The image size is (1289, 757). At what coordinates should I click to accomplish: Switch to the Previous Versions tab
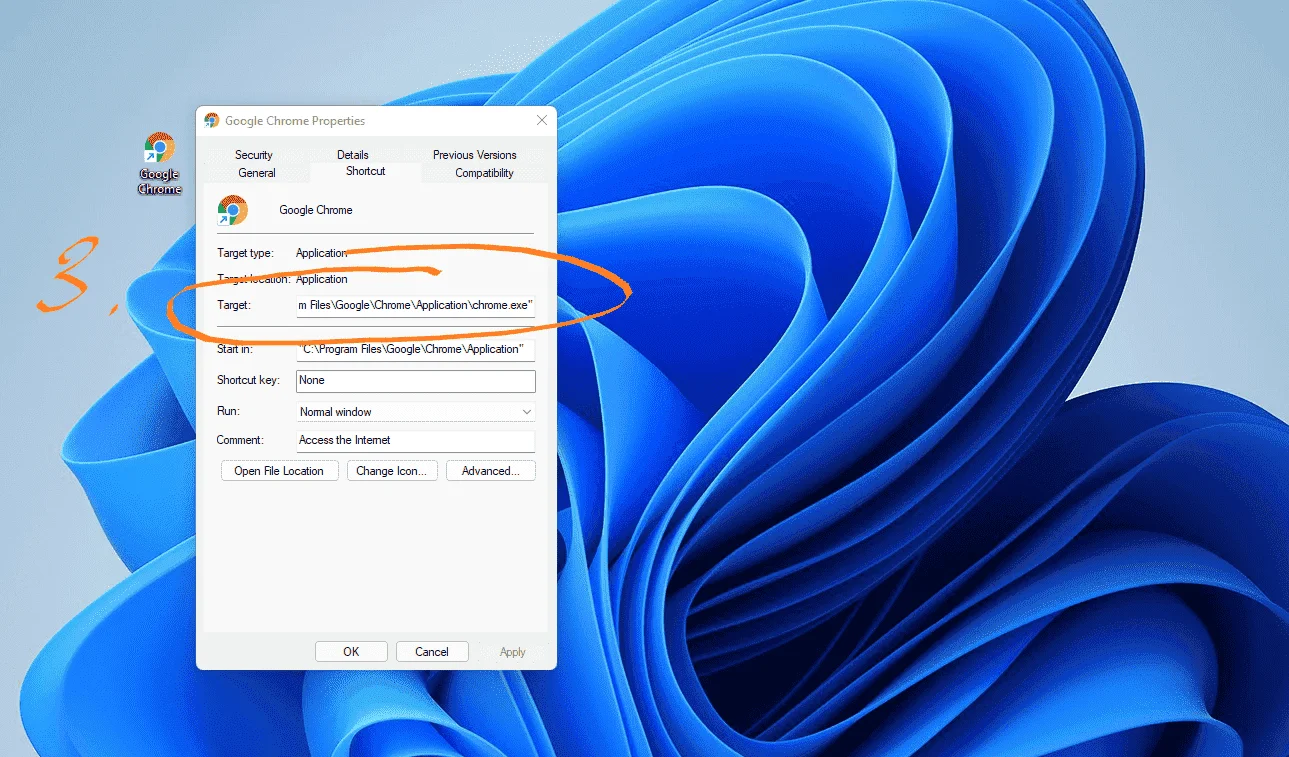[x=475, y=155]
